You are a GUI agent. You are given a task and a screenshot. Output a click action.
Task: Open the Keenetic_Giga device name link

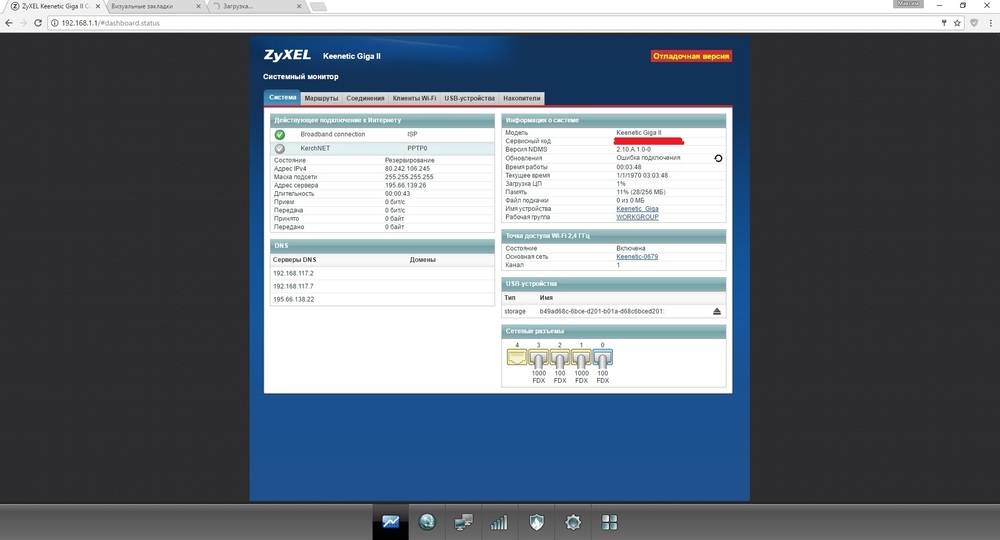tap(637, 209)
